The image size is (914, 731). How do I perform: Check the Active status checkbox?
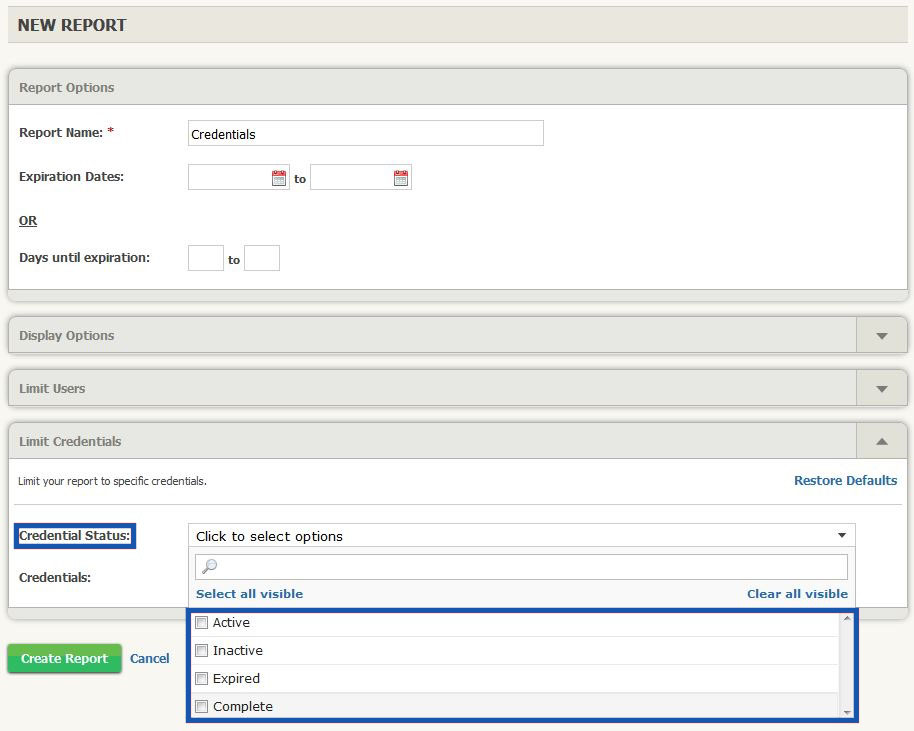201,622
